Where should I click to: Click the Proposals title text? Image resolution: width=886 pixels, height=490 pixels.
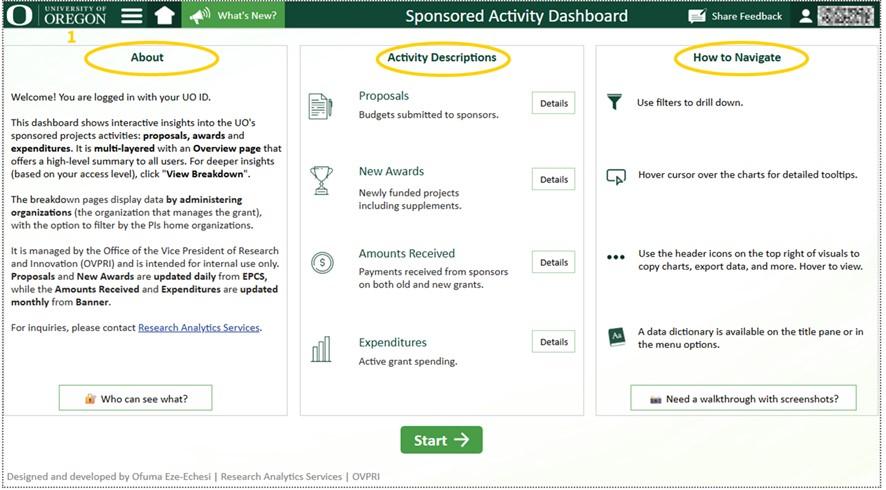[384, 96]
